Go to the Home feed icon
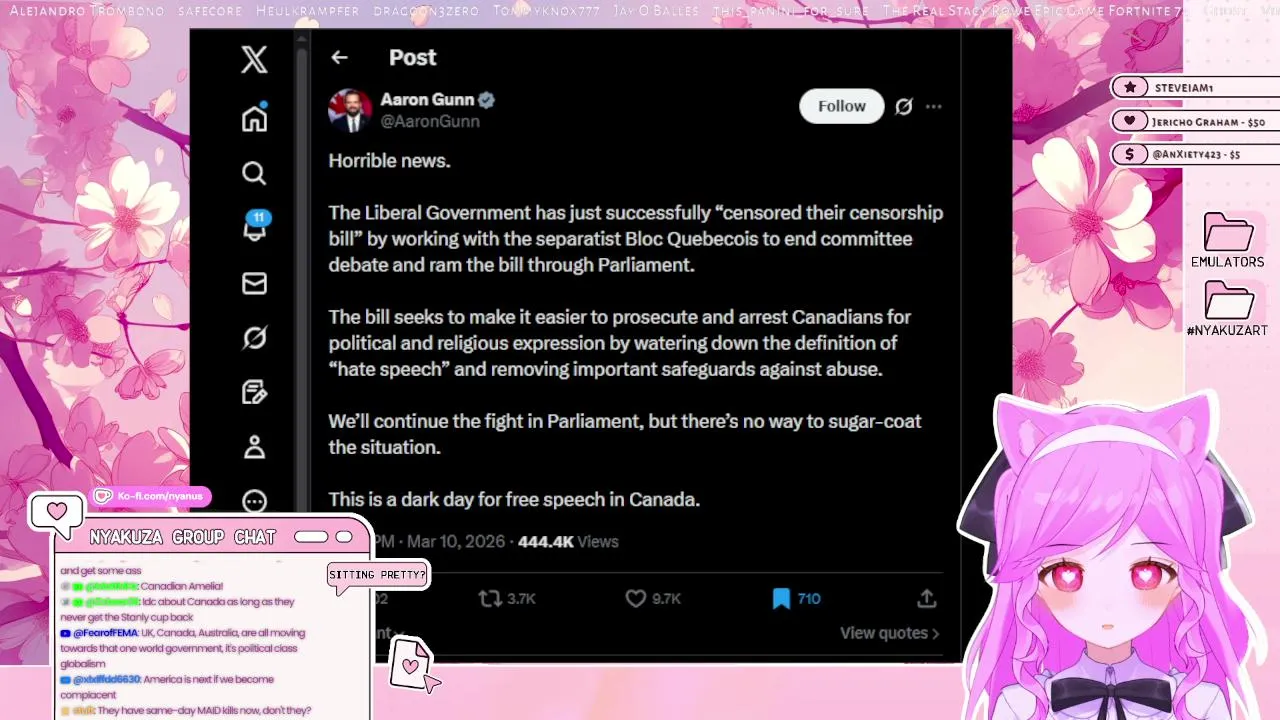This screenshot has height=720, width=1280. (x=254, y=117)
